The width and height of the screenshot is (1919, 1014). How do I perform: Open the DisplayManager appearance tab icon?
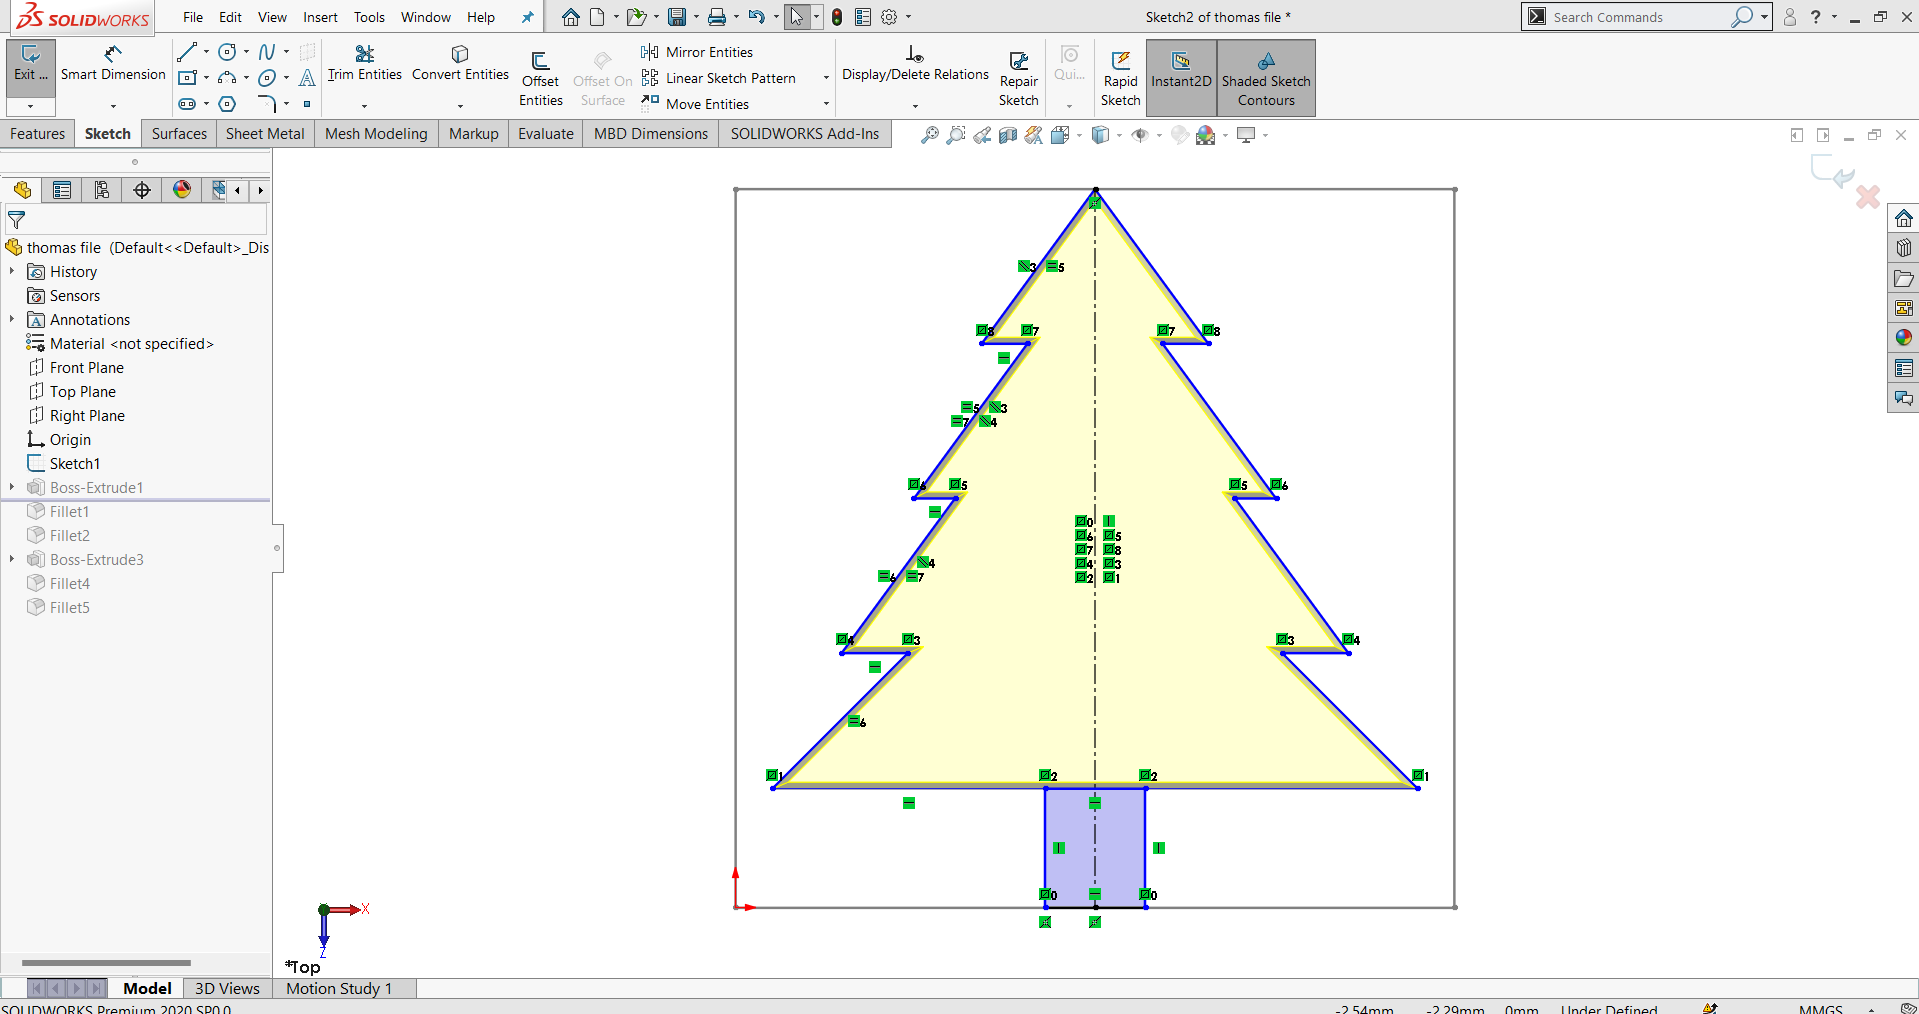[182, 190]
